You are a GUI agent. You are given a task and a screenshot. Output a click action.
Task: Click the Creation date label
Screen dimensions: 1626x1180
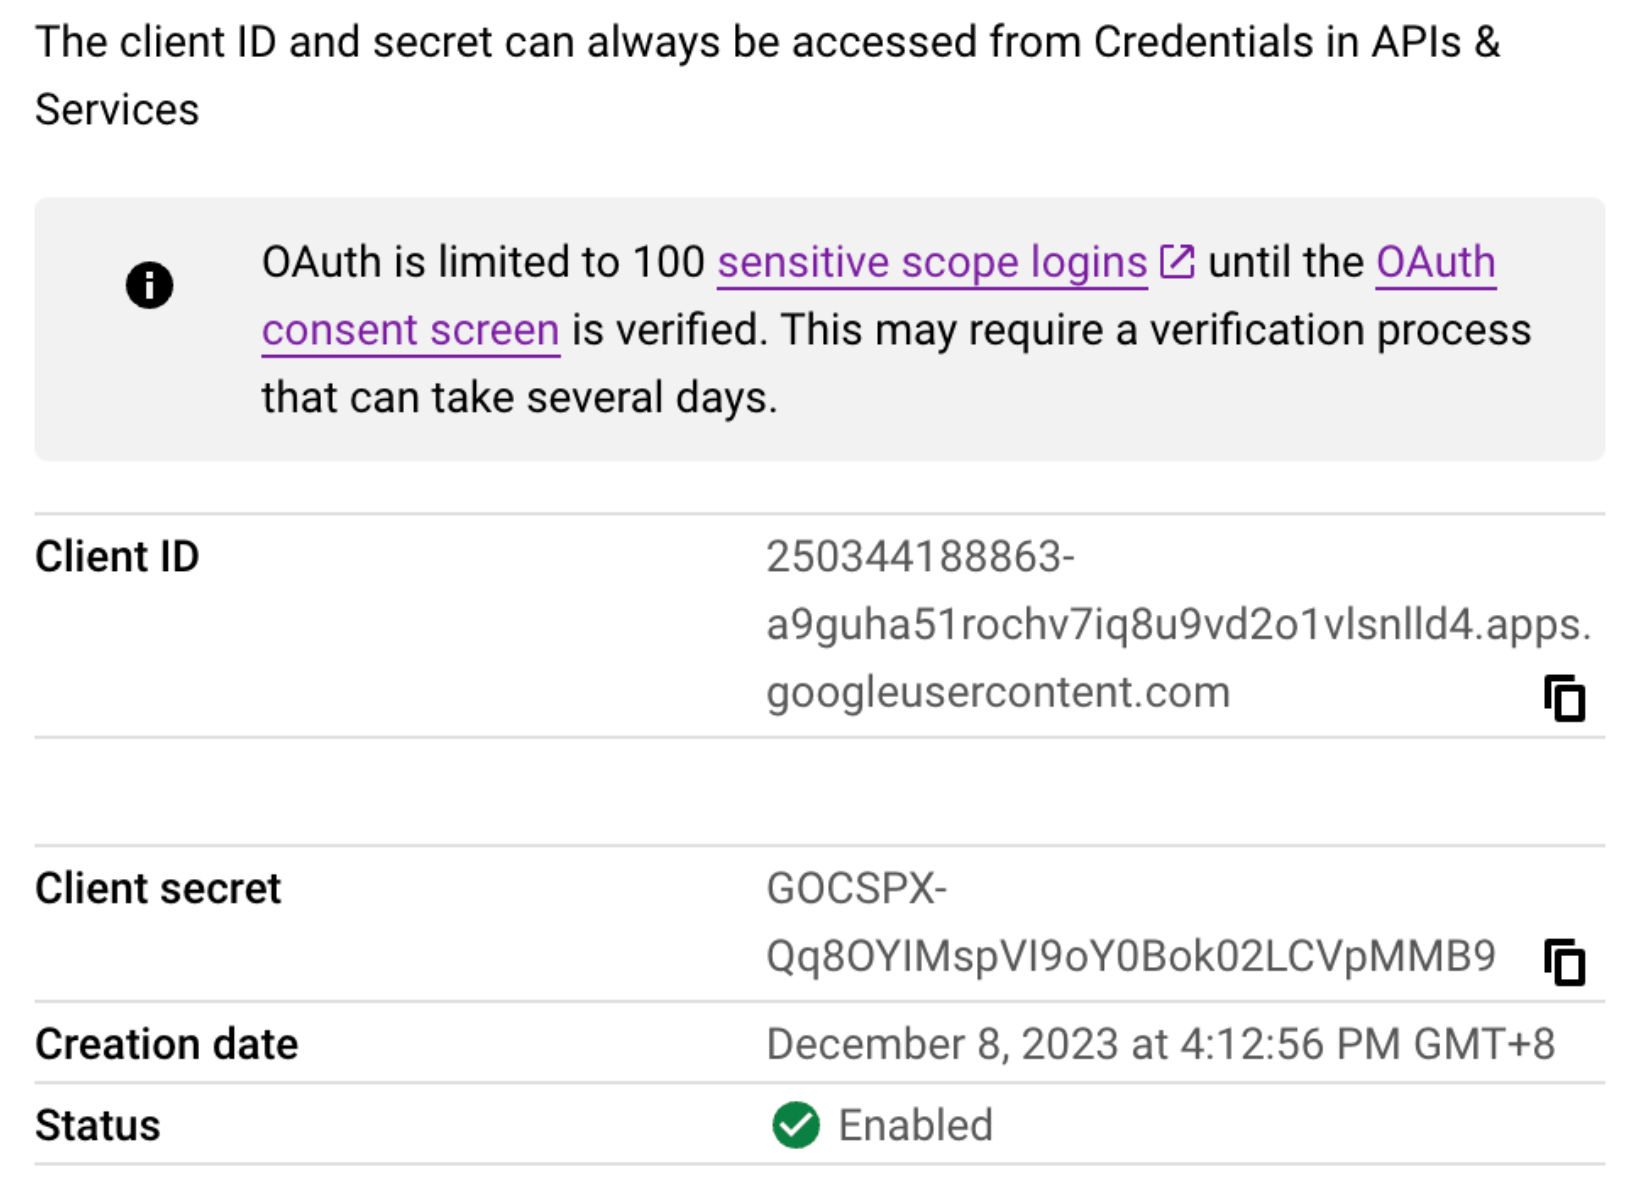pos(166,1044)
